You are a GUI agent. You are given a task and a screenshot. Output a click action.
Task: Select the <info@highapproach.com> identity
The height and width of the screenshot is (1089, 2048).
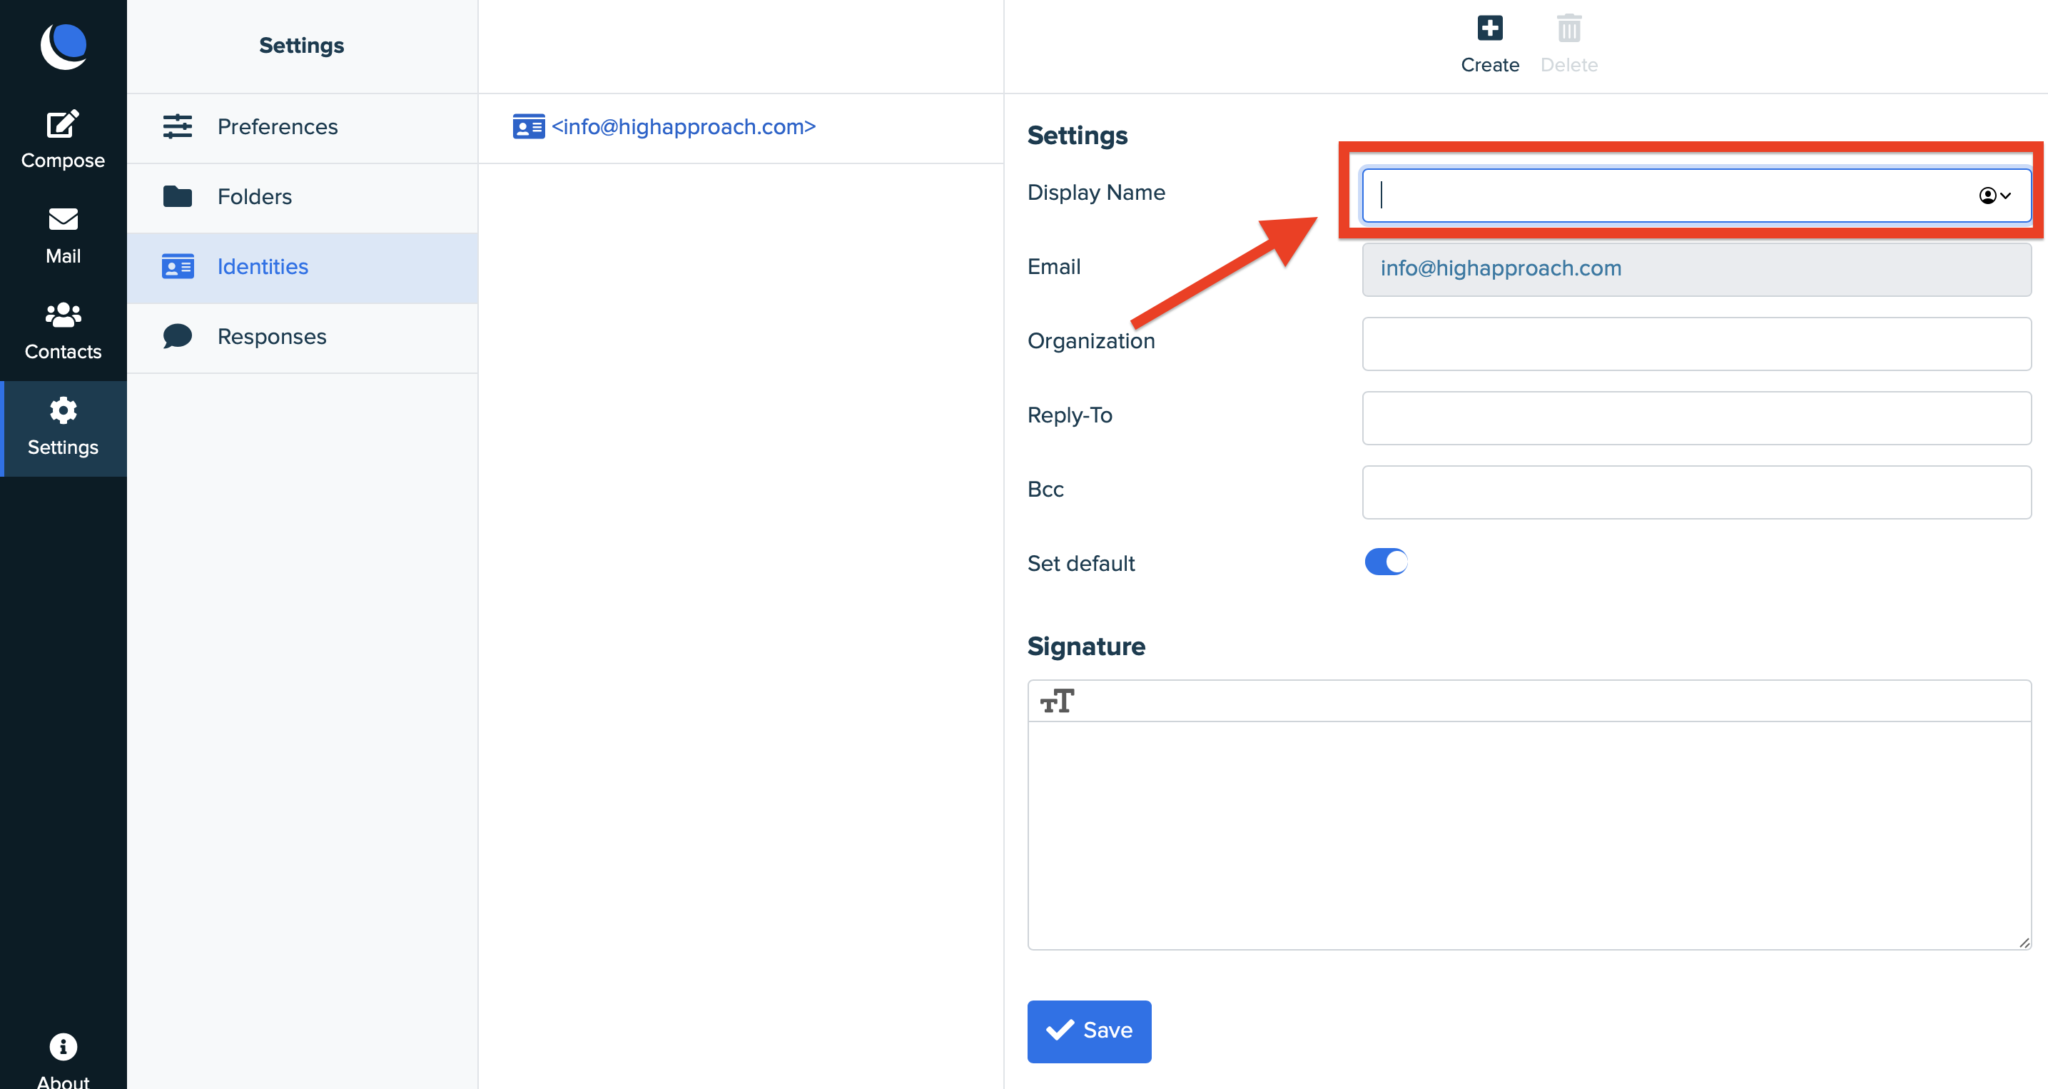[x=740, y=128]
